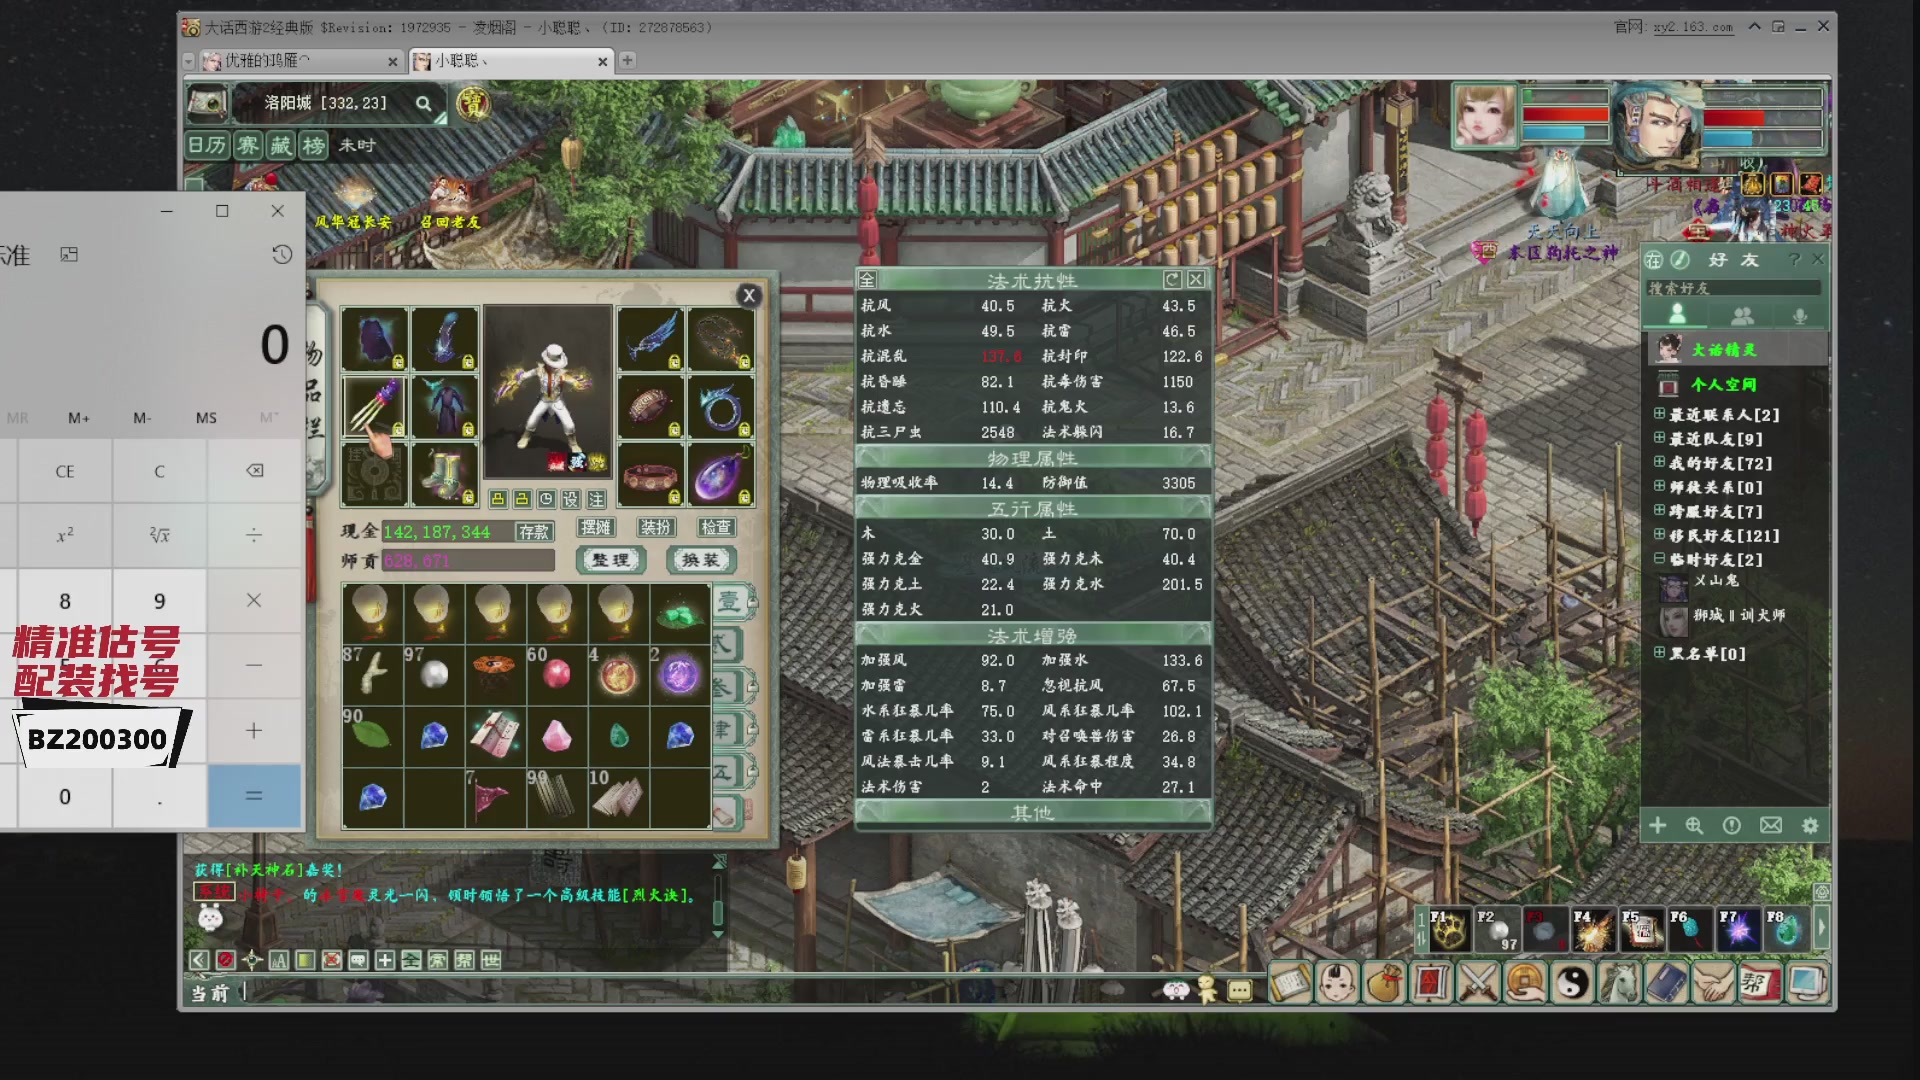The width and height of the screenshot is (1920, 1080).
Task: Toggle the 帮 channel filter in chat bar
Action: (x=464, y=961)
